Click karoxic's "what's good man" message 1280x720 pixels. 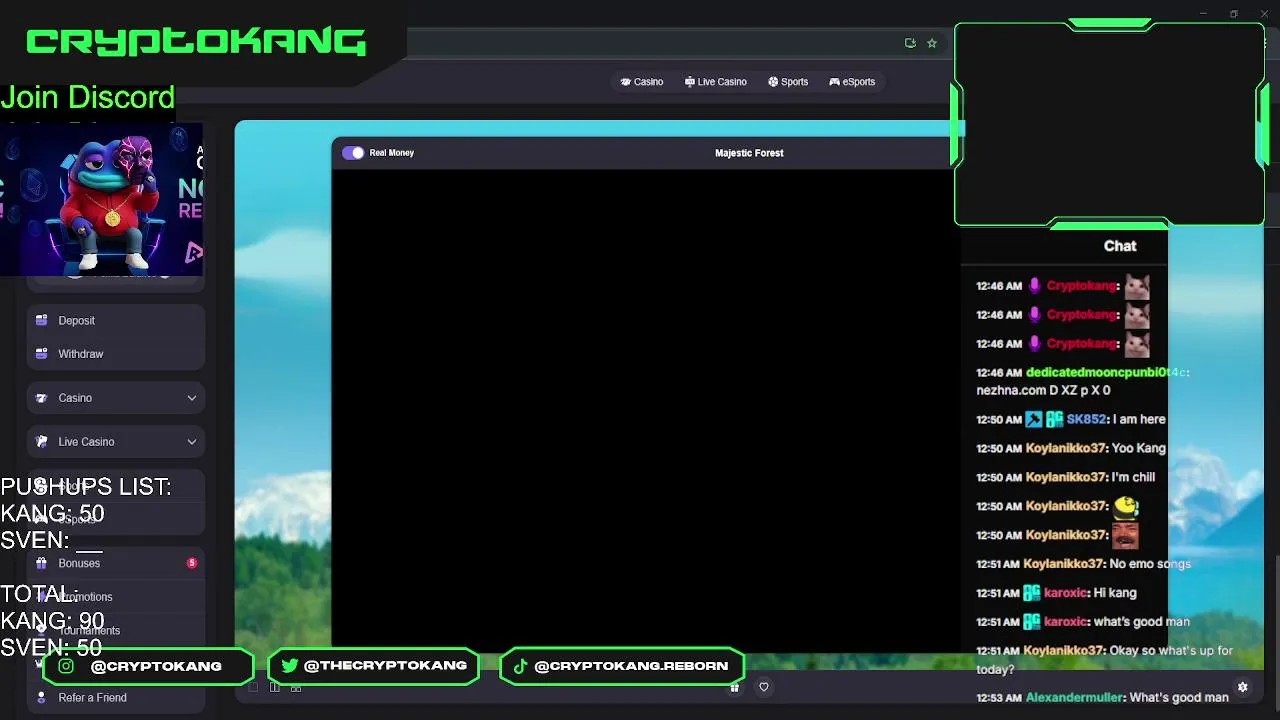(1141, 622)
